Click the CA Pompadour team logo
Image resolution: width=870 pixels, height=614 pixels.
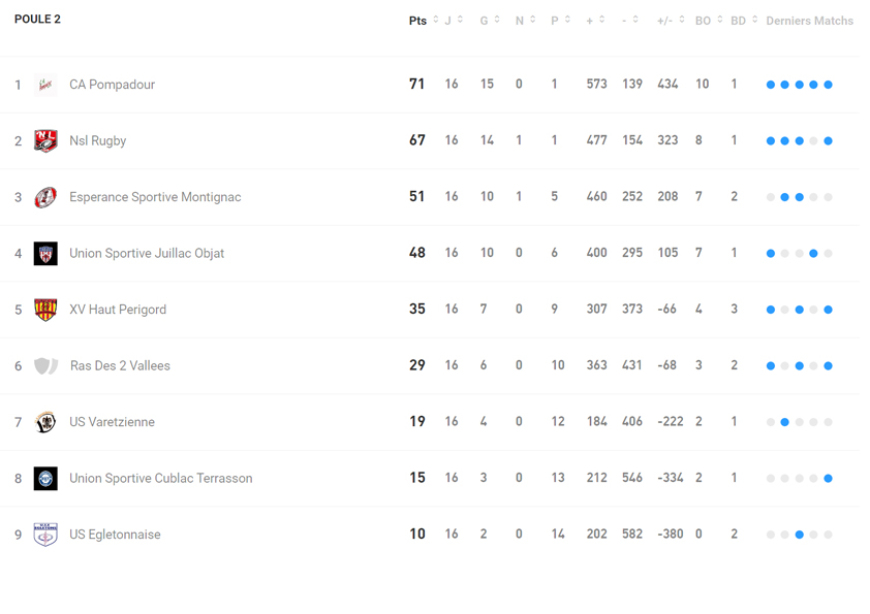click(x=45, y=85)
